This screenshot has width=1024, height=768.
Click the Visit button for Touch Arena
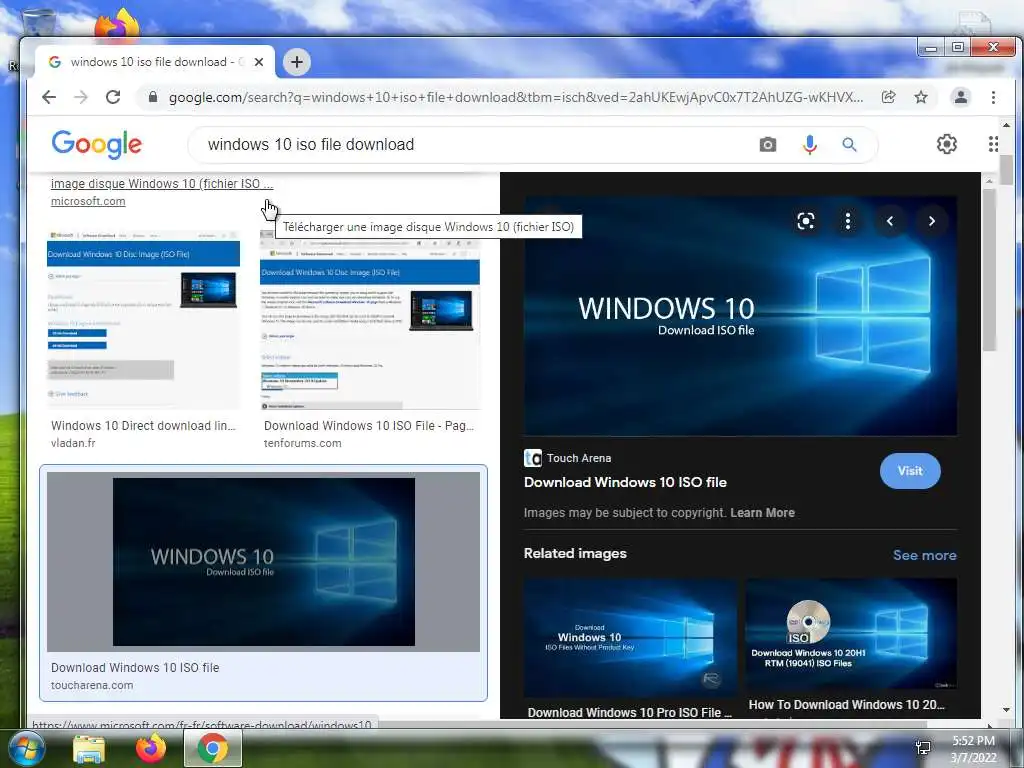point(910,471)
